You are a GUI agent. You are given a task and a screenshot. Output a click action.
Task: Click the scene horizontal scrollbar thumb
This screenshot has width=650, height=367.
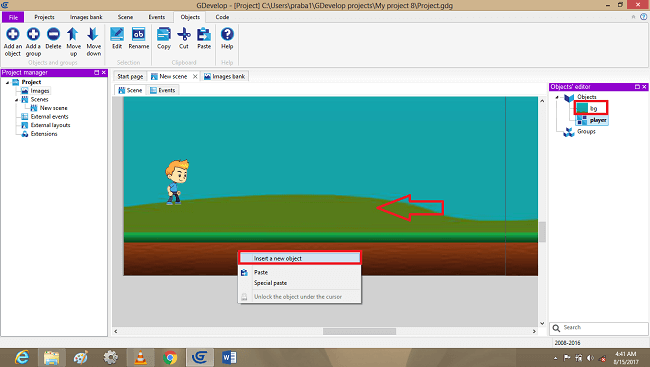[x=359, y=331]
